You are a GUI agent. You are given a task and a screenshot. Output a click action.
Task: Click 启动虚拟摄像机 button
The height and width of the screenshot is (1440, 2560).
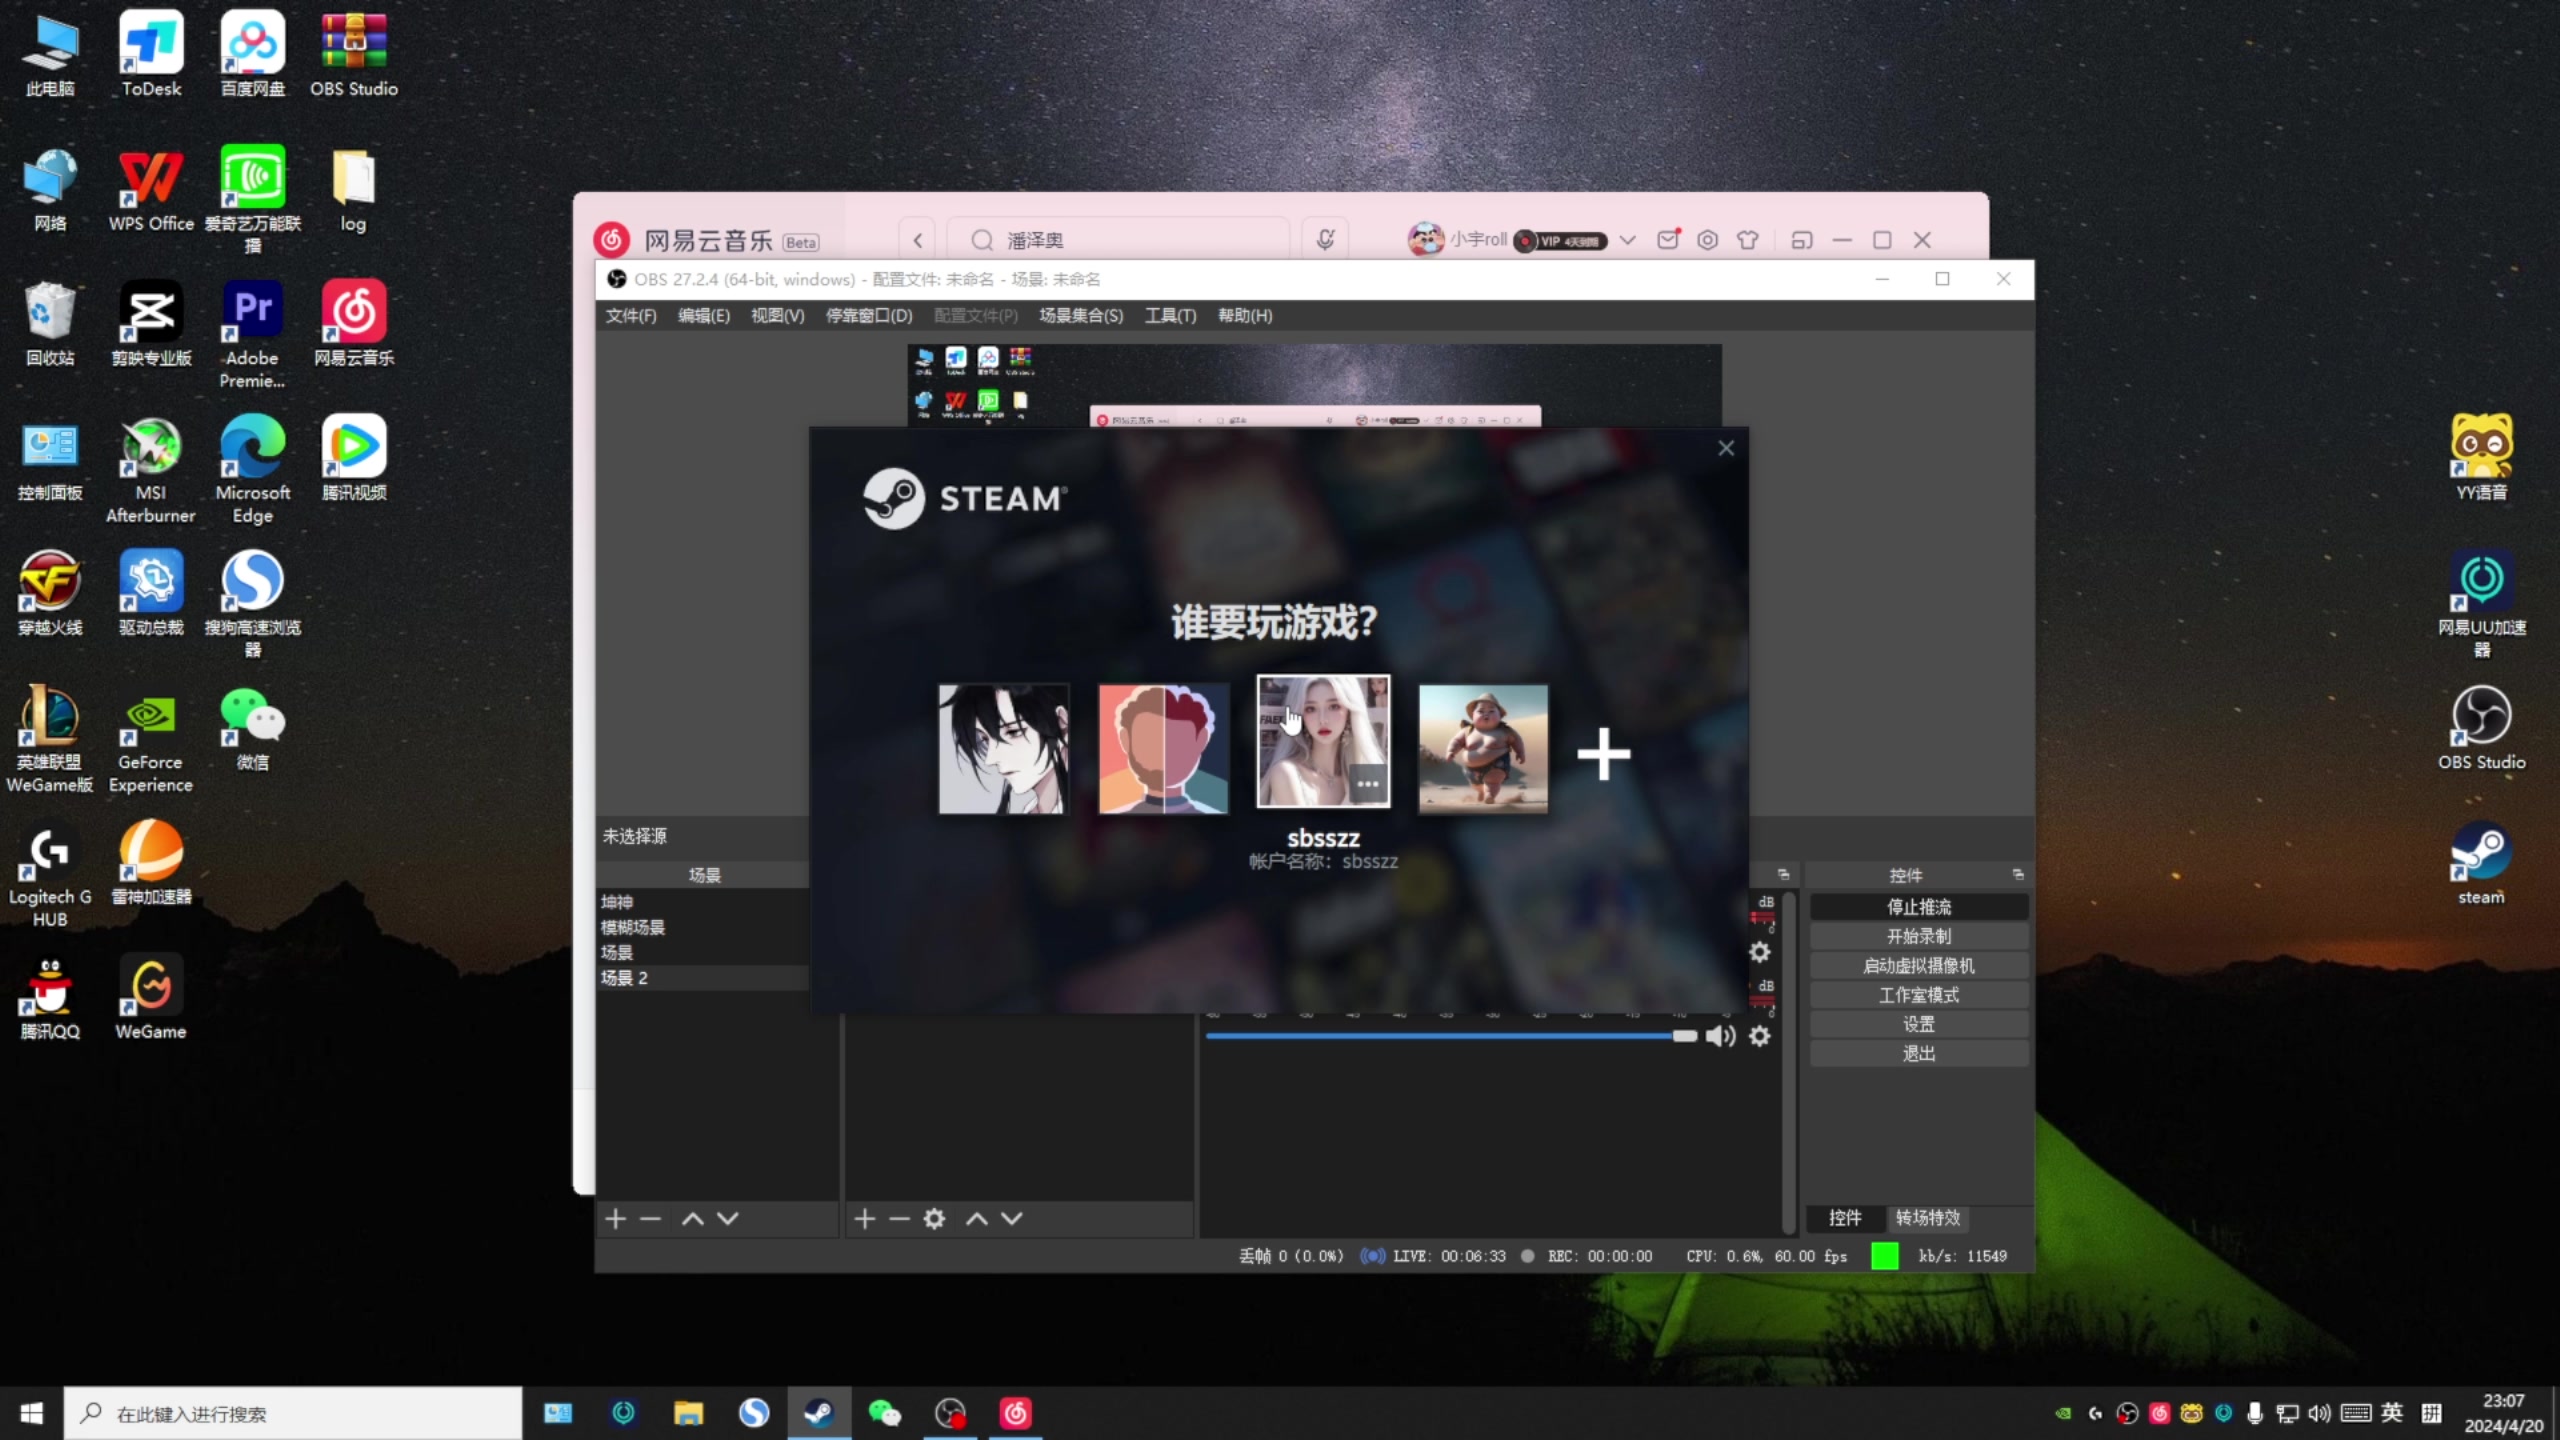coord(1919,965)
